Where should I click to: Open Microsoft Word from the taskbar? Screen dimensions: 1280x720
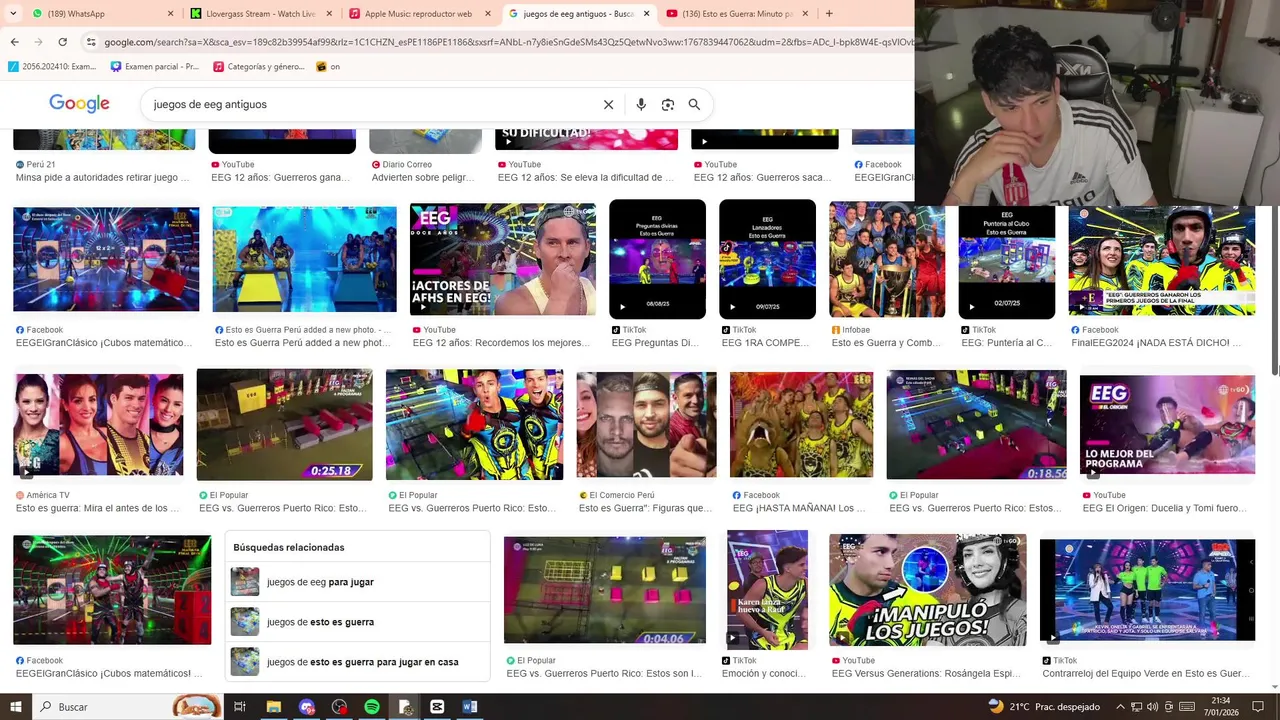pyautogui.click(x=470, y=707)
